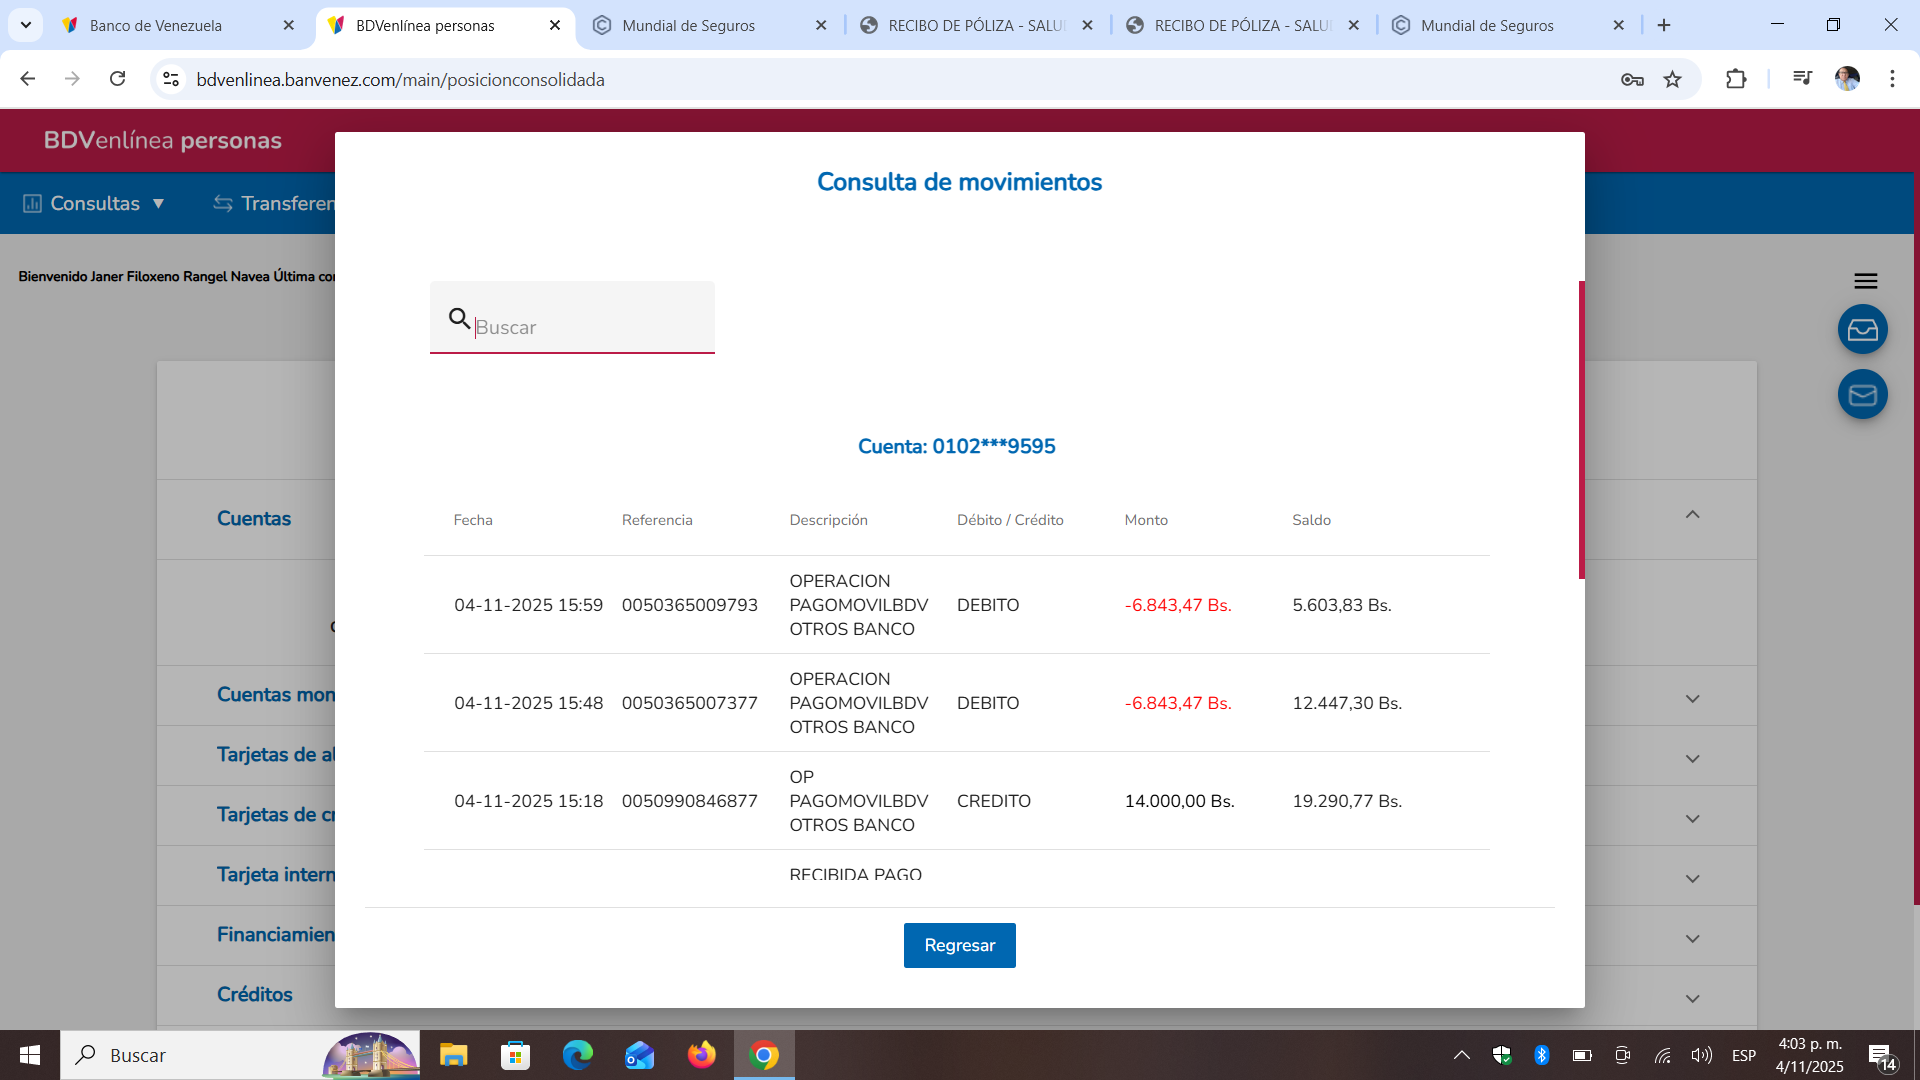Focus the Buscar movements search field
1920x1080 pixels.
tap(590, 327)
